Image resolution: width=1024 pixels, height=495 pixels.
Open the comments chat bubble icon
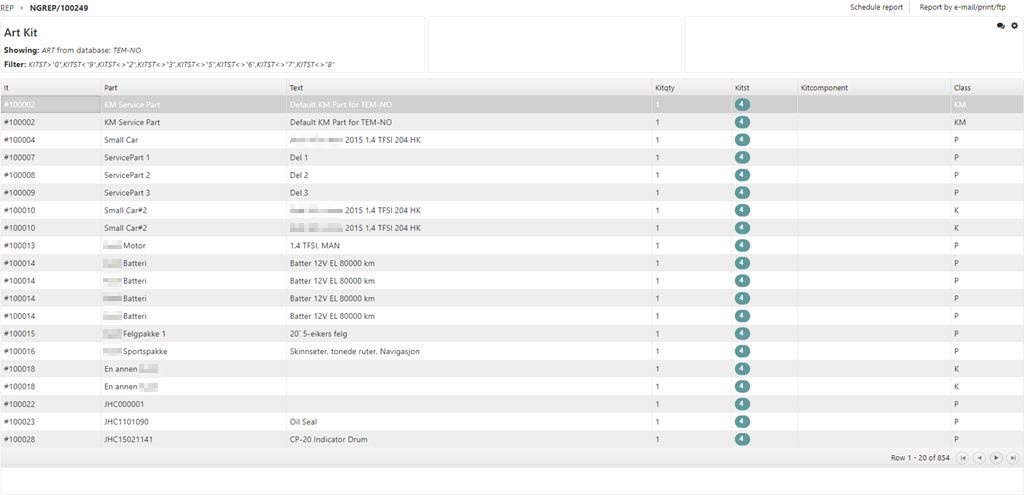(x=1000, y=26)
